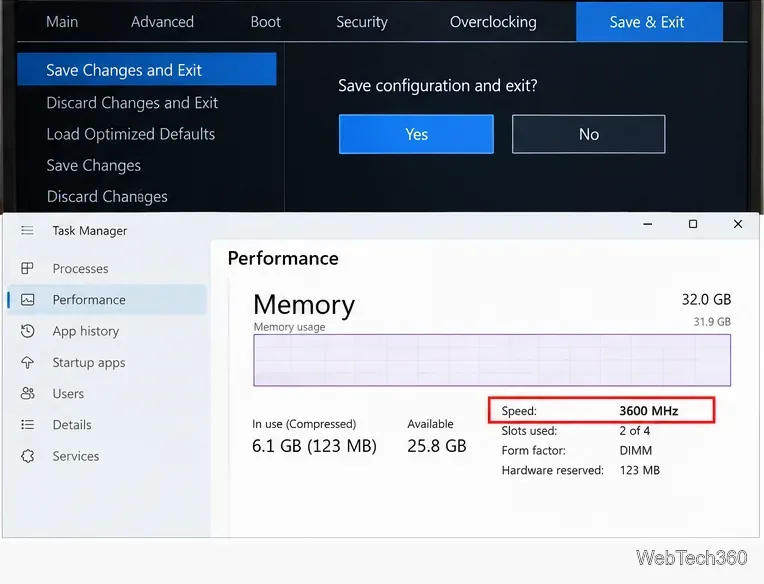Click the Memory usage graph

coord(492,360)
